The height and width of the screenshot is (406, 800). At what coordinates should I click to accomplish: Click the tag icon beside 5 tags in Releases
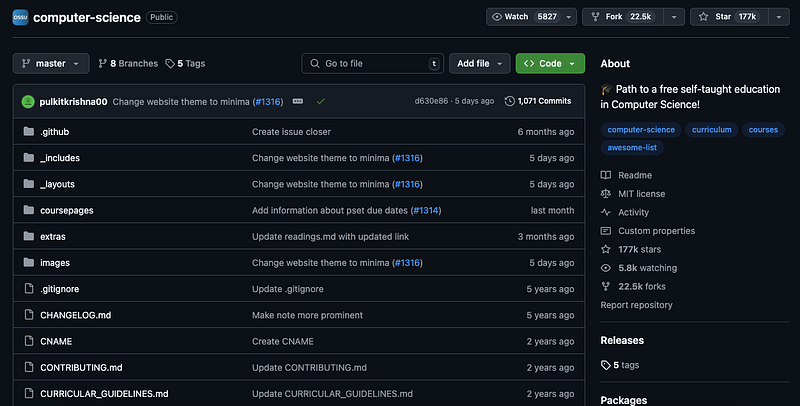point(606,365)
